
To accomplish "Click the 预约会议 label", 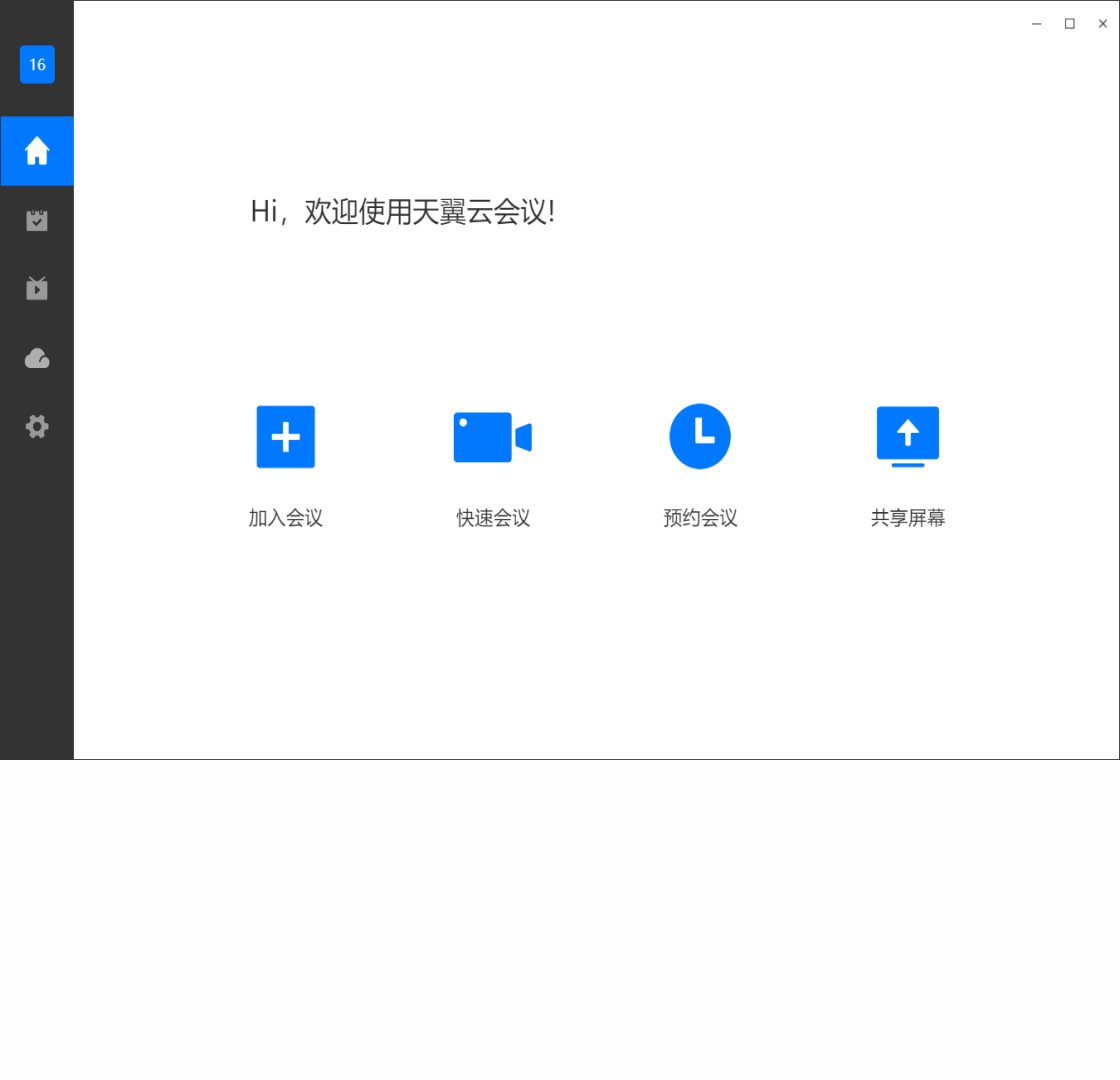I will [701, 518].
